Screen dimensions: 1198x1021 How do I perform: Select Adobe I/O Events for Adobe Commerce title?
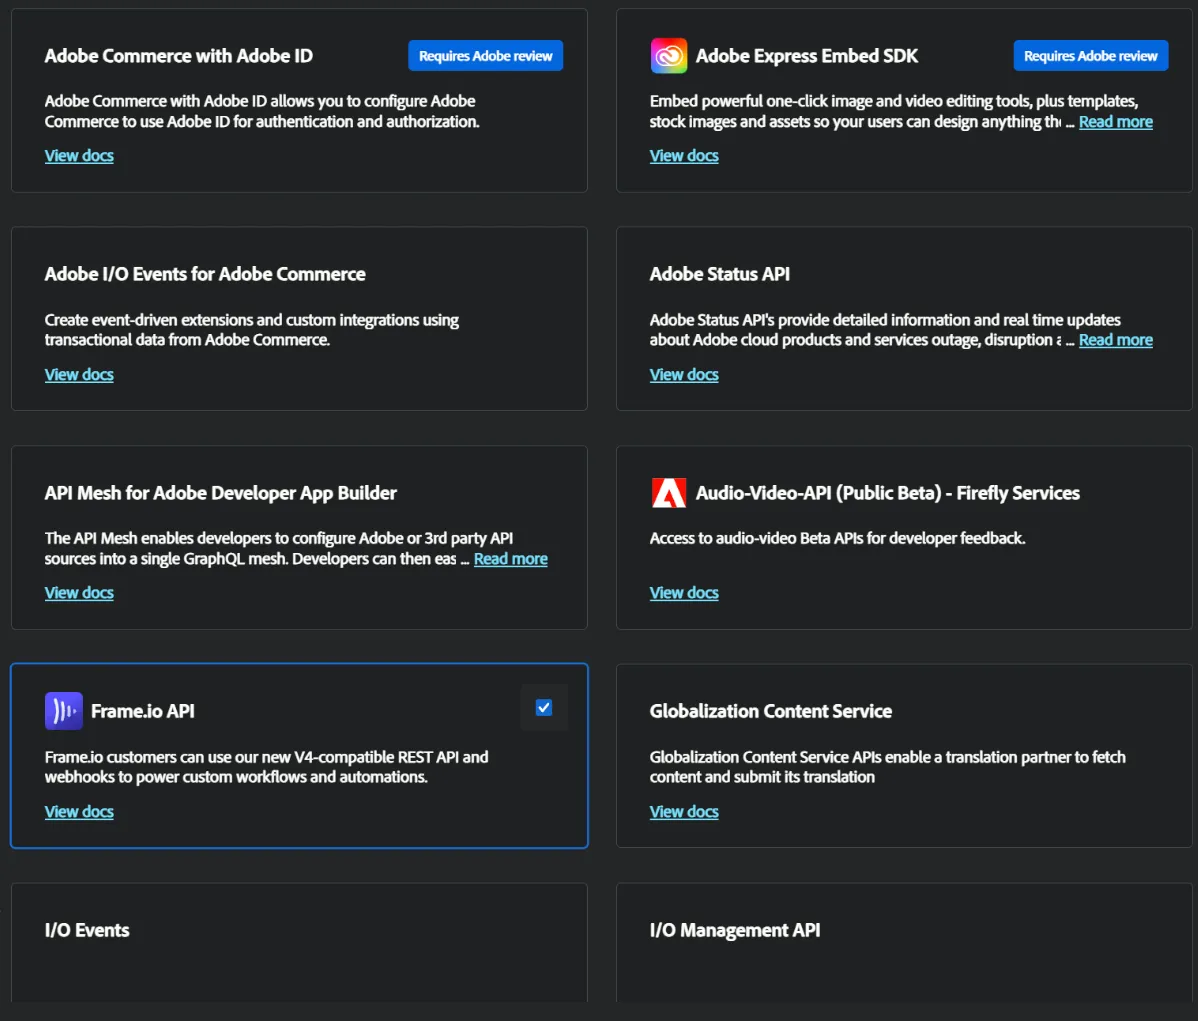tap(205, 274)
